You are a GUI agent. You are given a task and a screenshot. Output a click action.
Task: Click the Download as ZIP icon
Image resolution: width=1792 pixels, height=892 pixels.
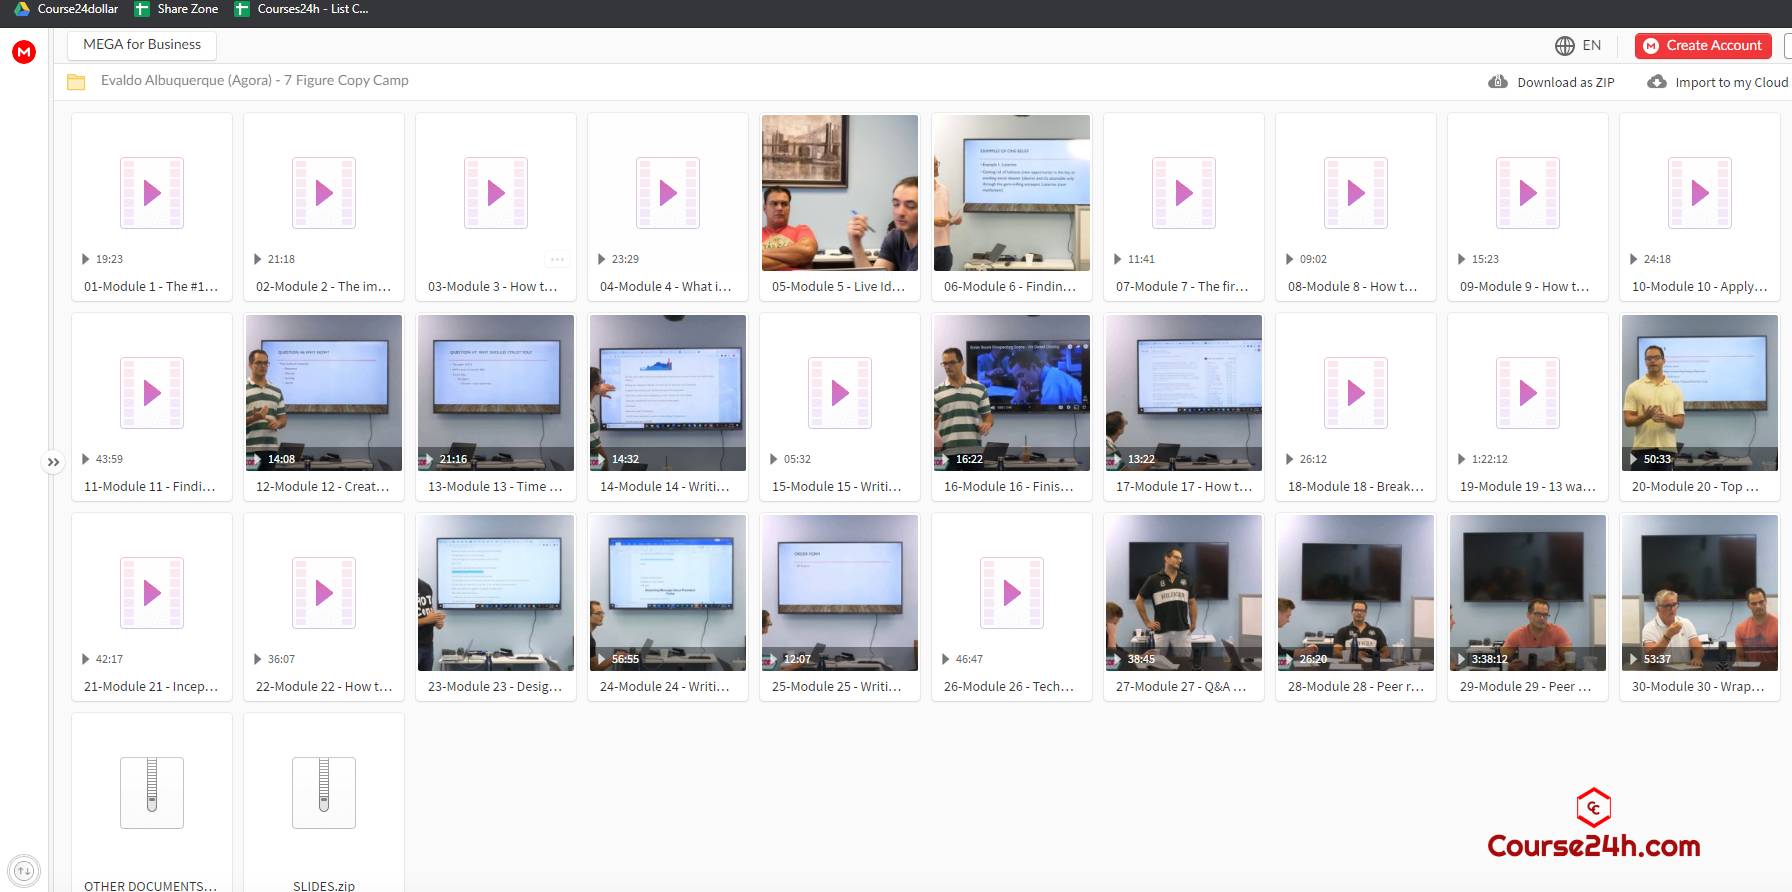point(1498,82)
